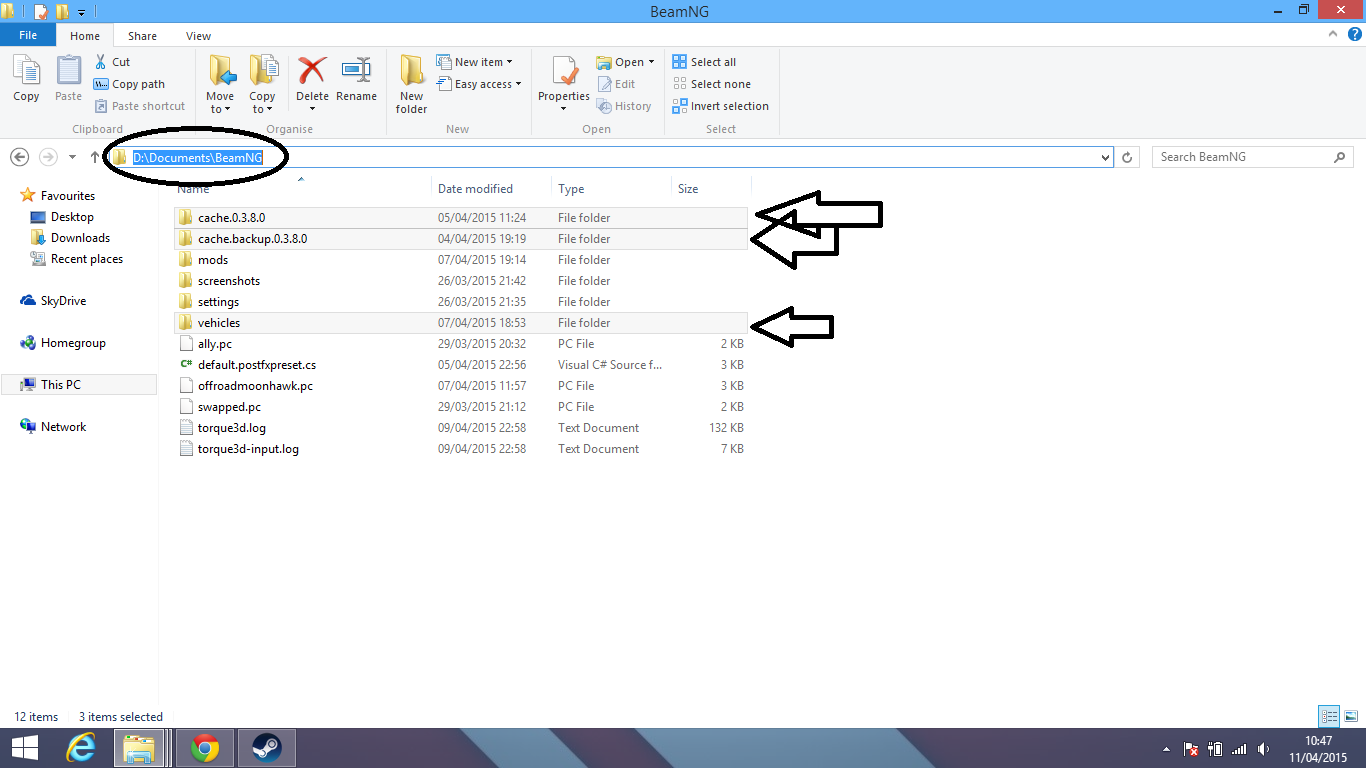Open the Easy access dropdown
Viewport: 1366px width, 768px height.
pyautogui.click(x=480, y=84)
